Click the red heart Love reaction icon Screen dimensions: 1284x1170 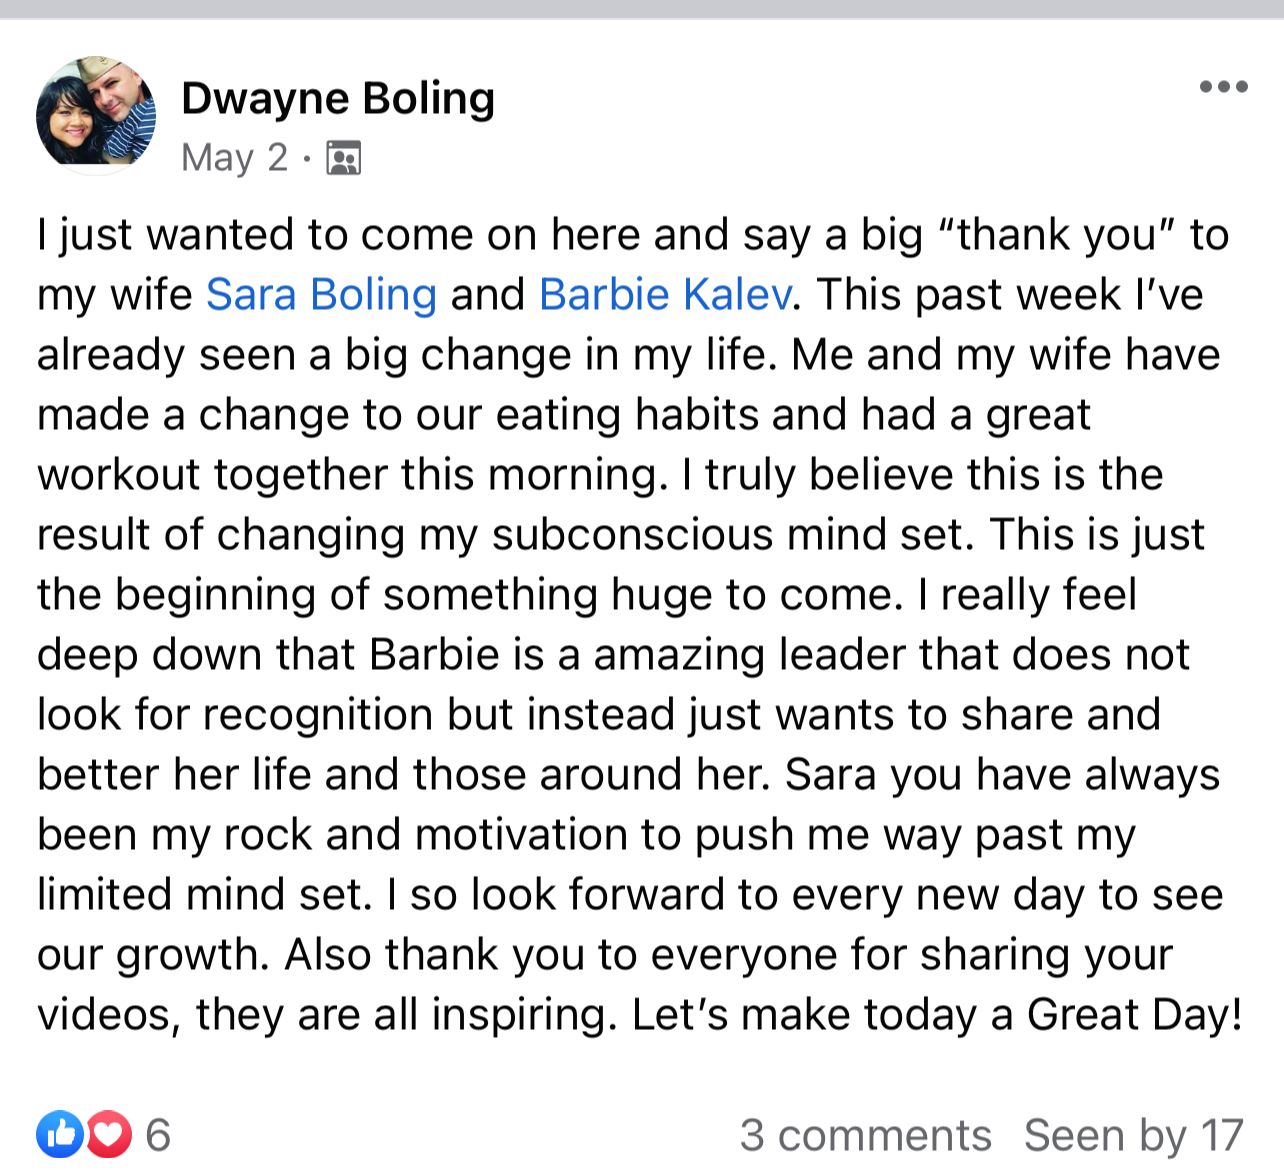[x=108, y=1135]
